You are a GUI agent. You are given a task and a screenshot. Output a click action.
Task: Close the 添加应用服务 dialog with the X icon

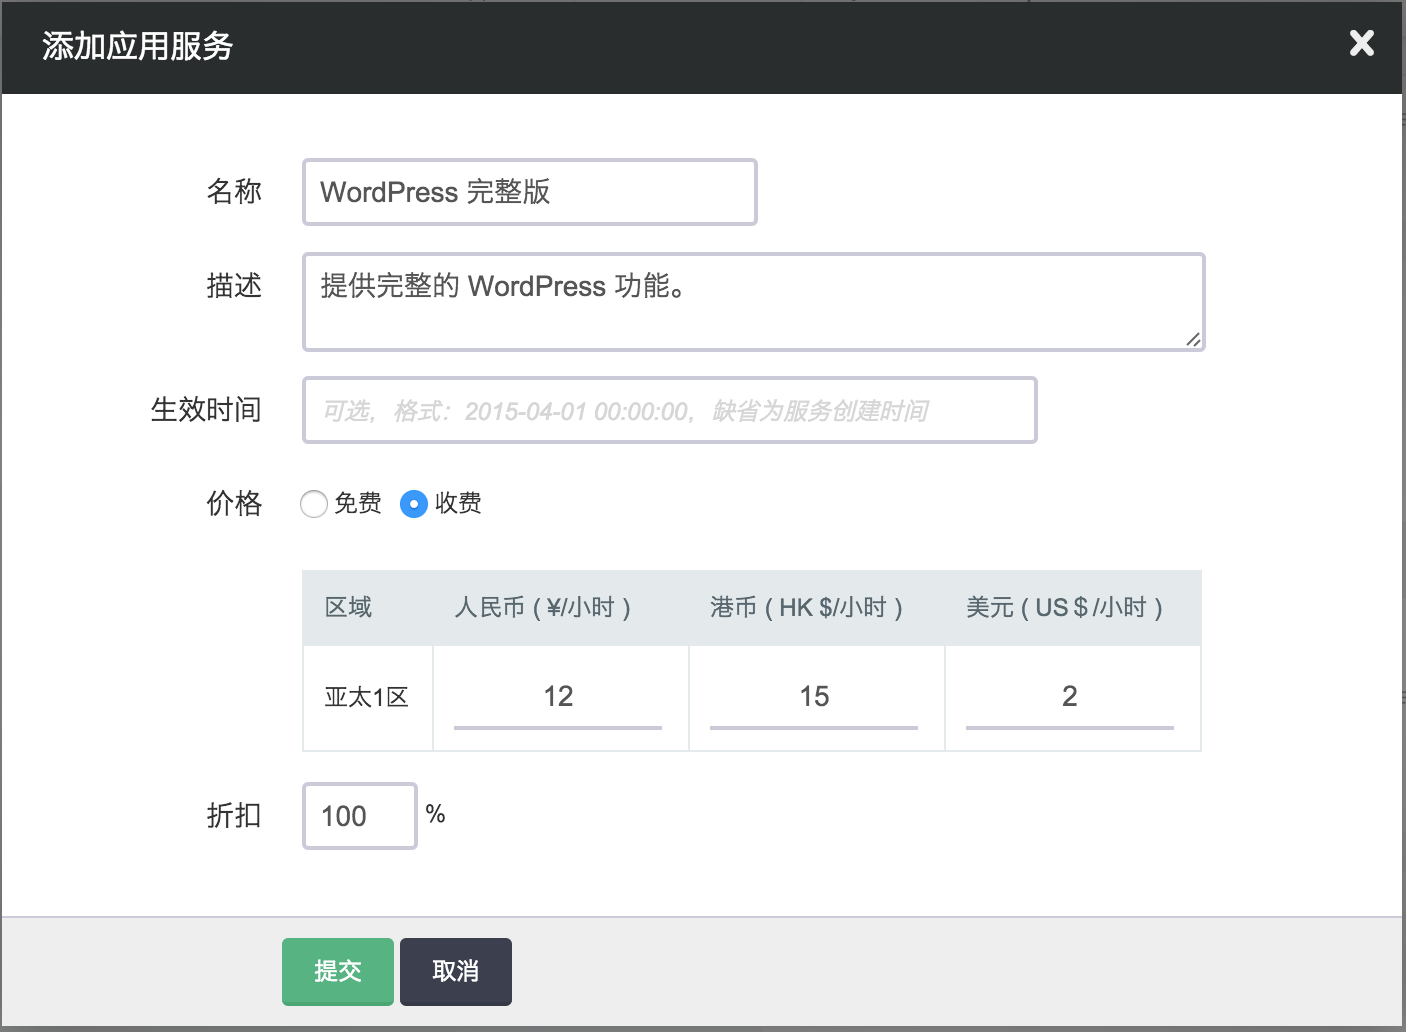pos(1361,43)
